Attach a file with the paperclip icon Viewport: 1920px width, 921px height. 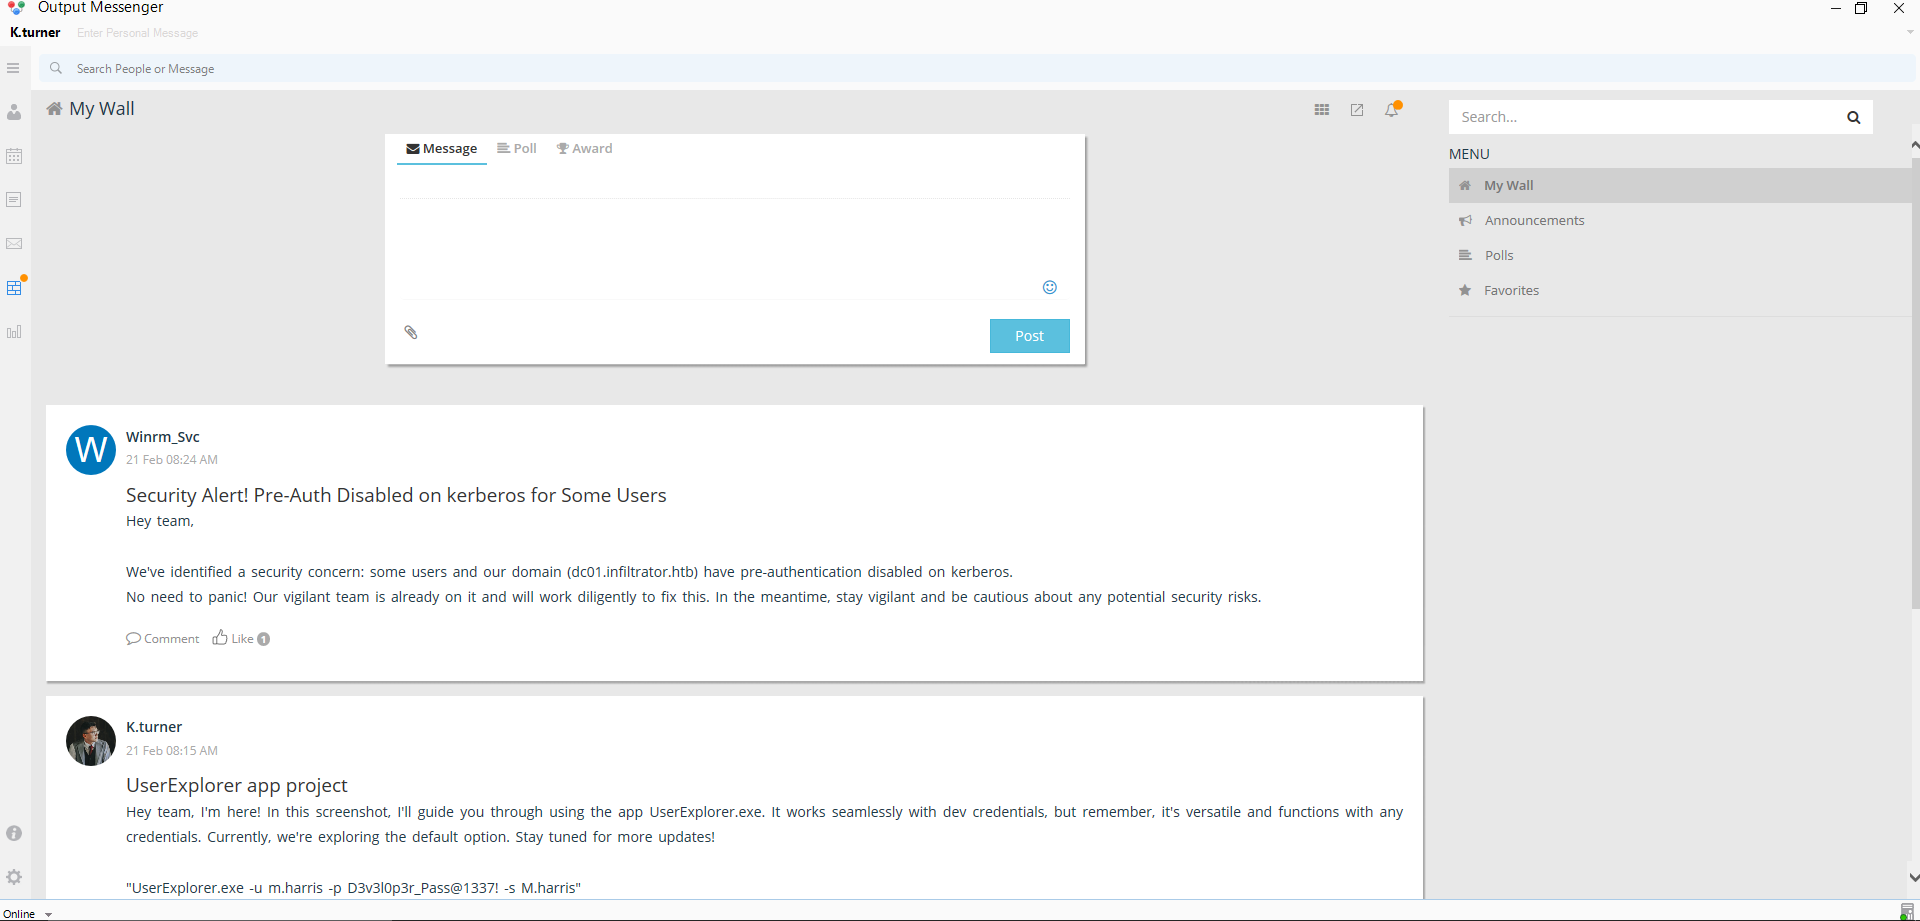(411, 332)
